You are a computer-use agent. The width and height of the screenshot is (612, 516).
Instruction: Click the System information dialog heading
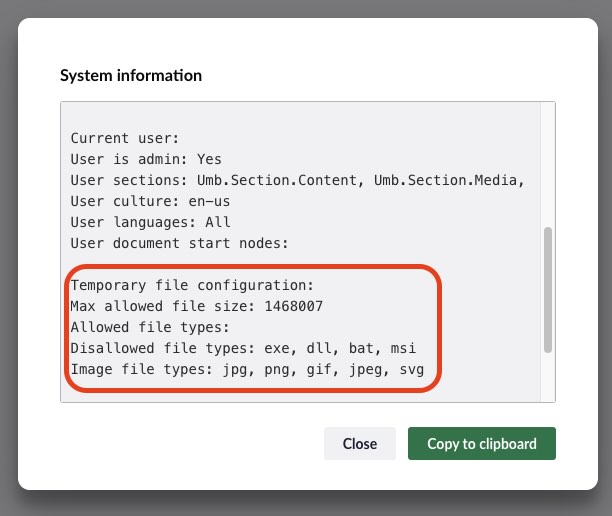coord(131,75)
